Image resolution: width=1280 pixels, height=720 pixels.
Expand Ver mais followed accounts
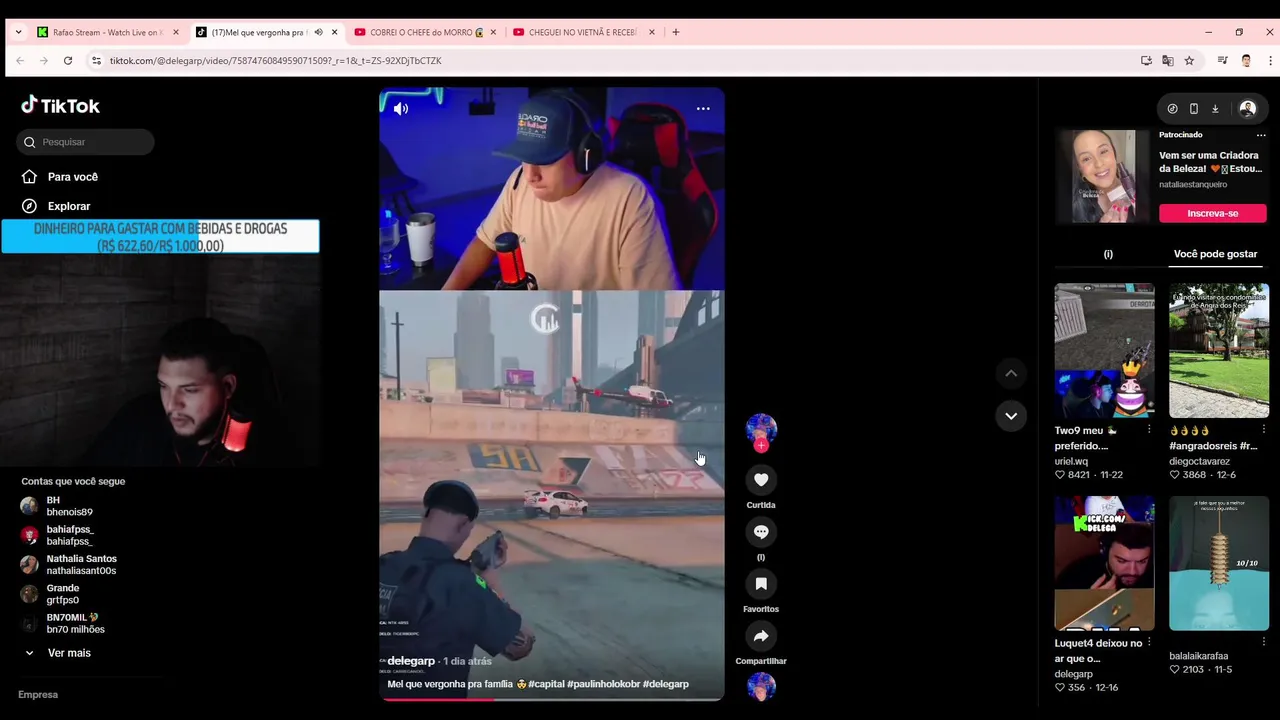(x=57, y=653)
